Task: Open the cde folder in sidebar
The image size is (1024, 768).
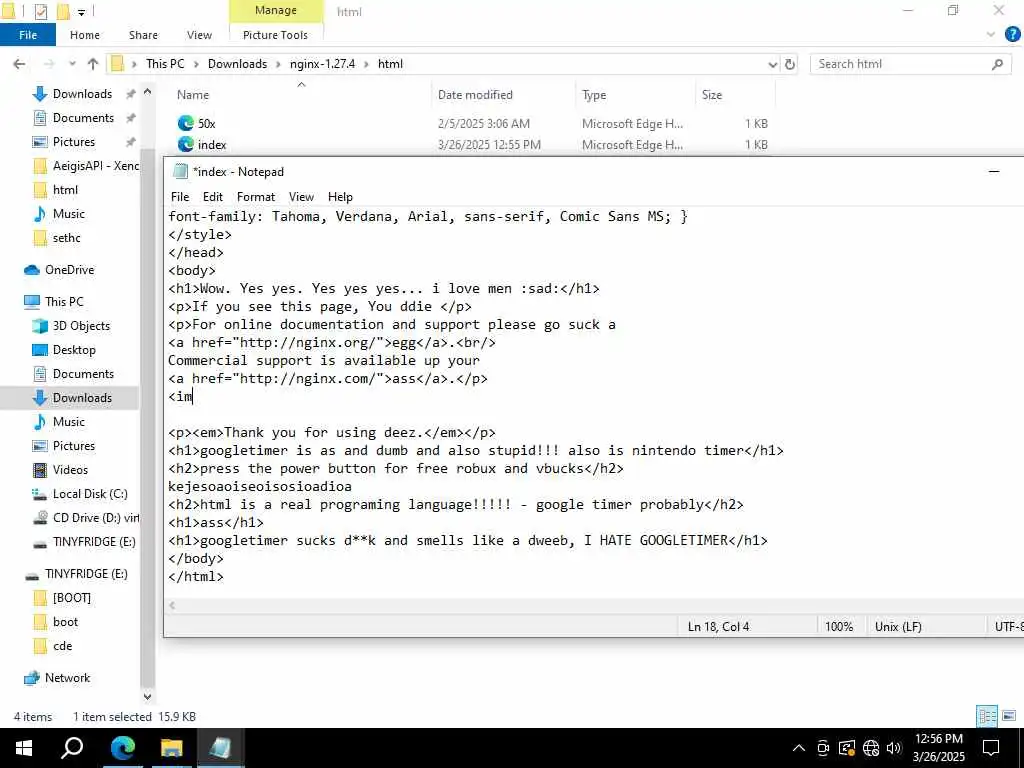Action: click(x=63, y=647)
